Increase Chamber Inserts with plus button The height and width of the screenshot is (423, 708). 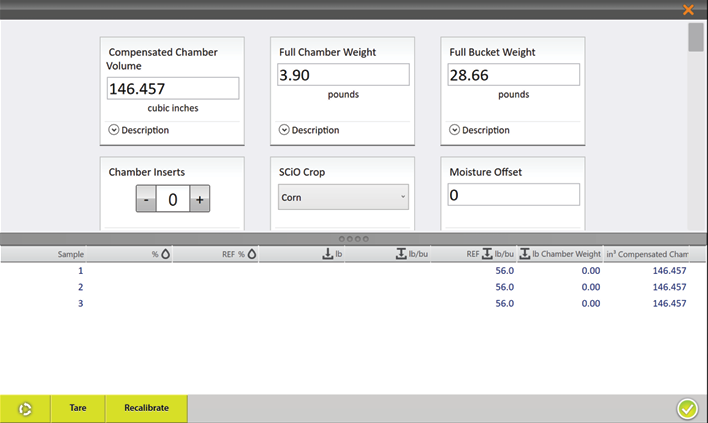coord(200,200)
